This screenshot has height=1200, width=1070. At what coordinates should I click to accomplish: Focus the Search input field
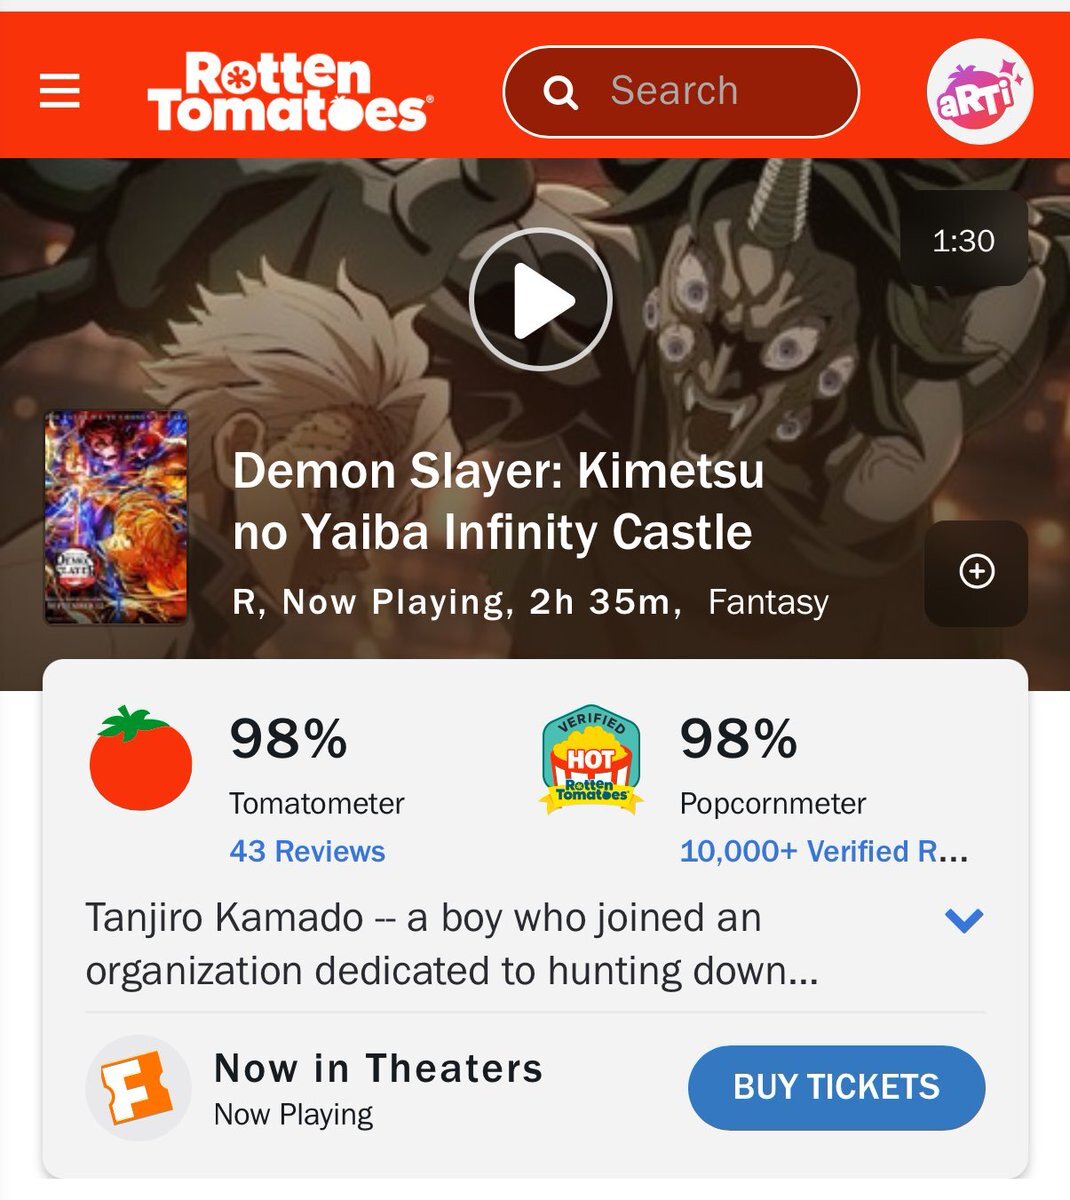click(681, 92)
